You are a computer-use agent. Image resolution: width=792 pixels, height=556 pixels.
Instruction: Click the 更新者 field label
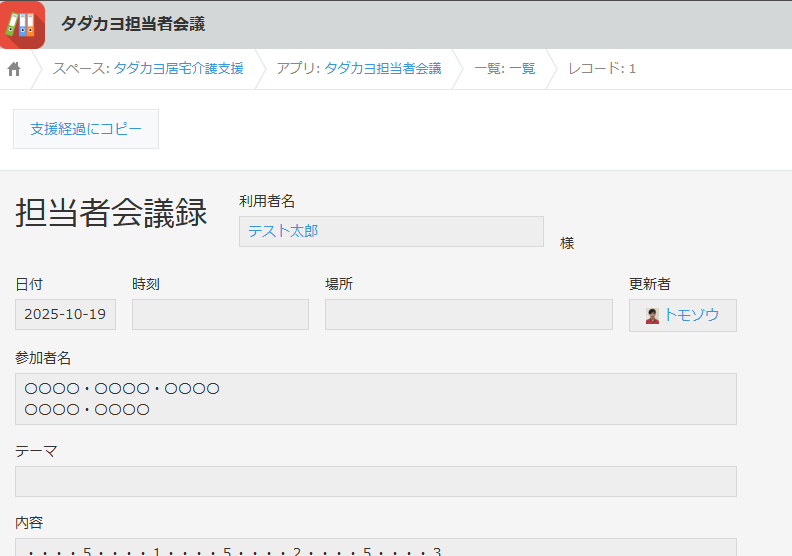649,284
